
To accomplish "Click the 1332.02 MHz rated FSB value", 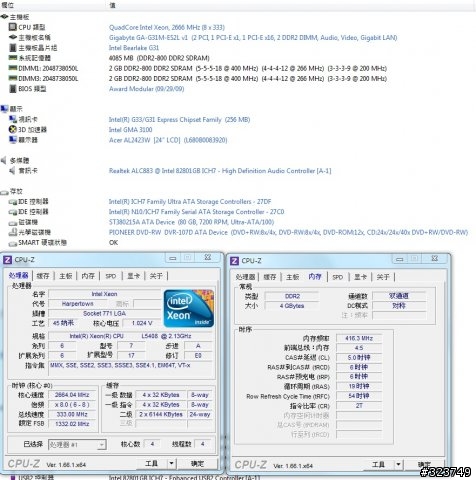I will (x=72, y=424).
